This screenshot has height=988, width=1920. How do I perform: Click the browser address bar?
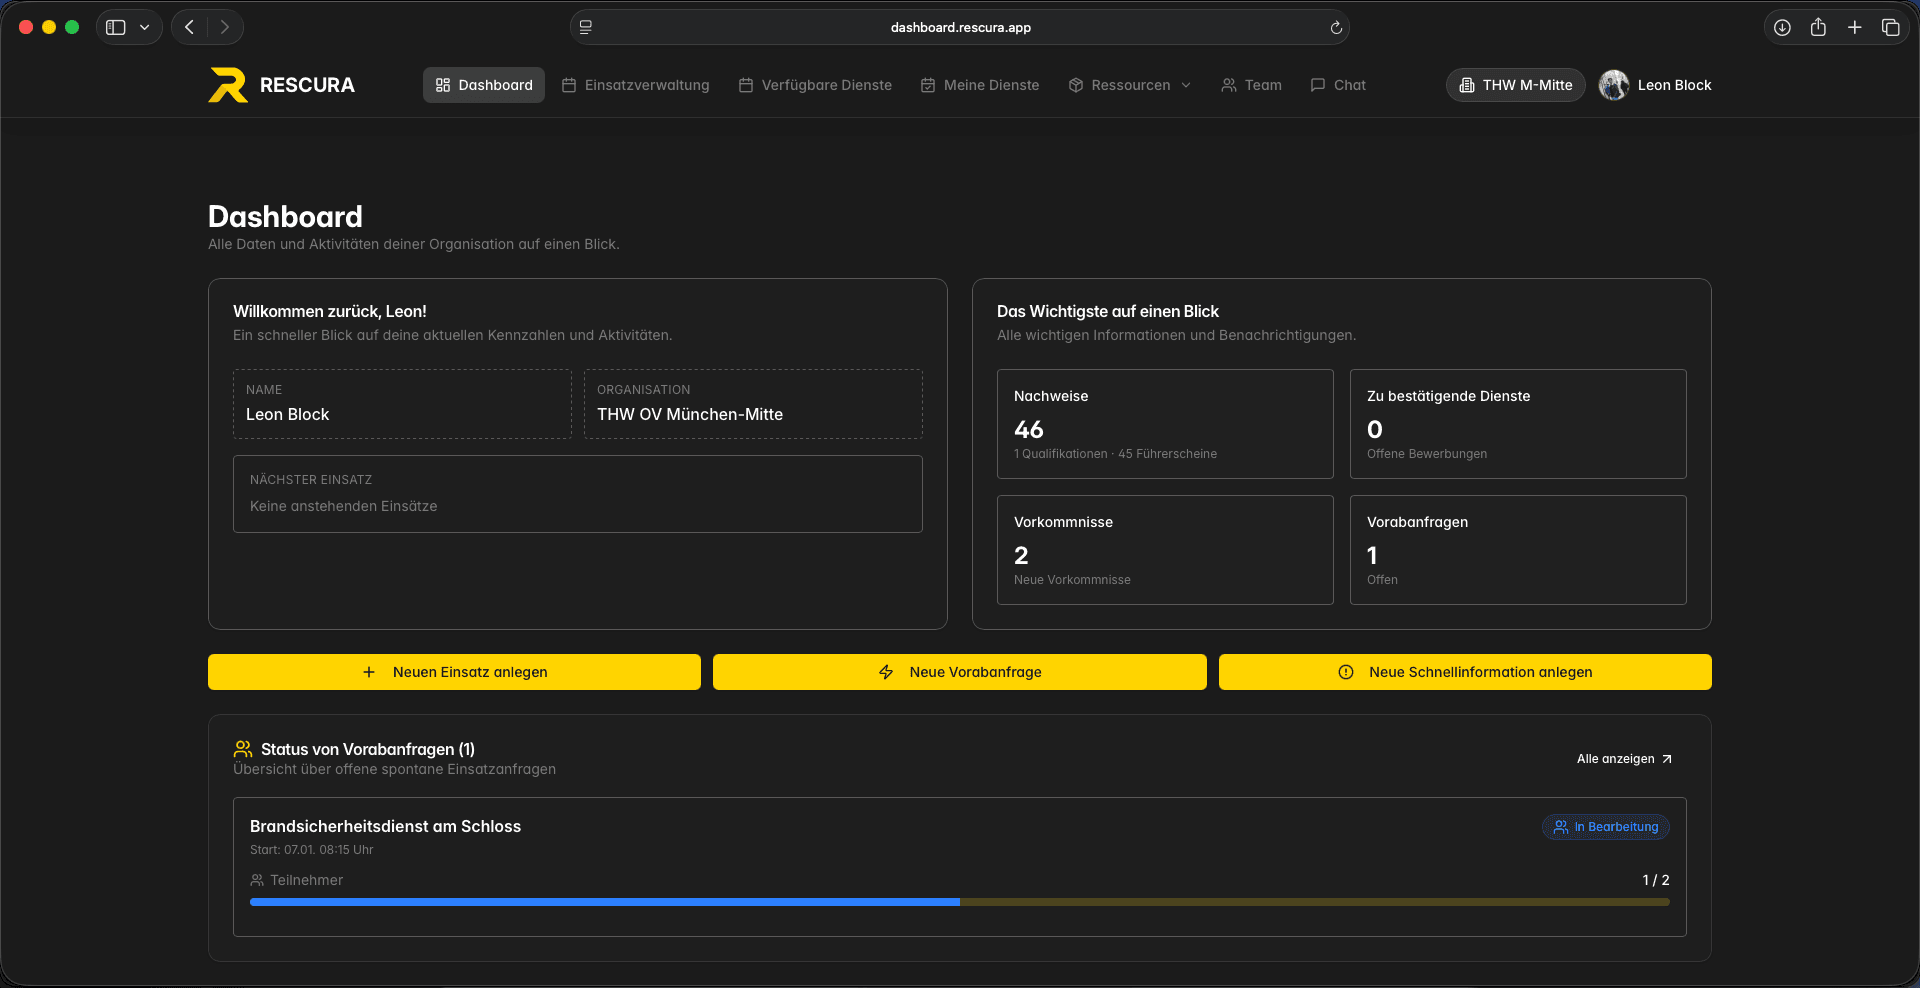pyautogui.click(x=960, y=27)
